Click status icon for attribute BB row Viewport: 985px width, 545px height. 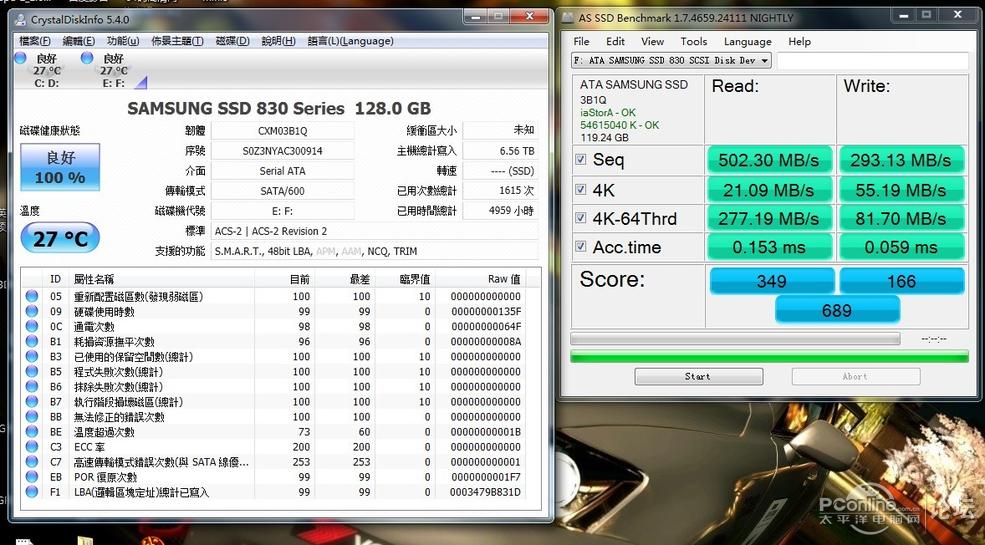(x=31, y=417)
